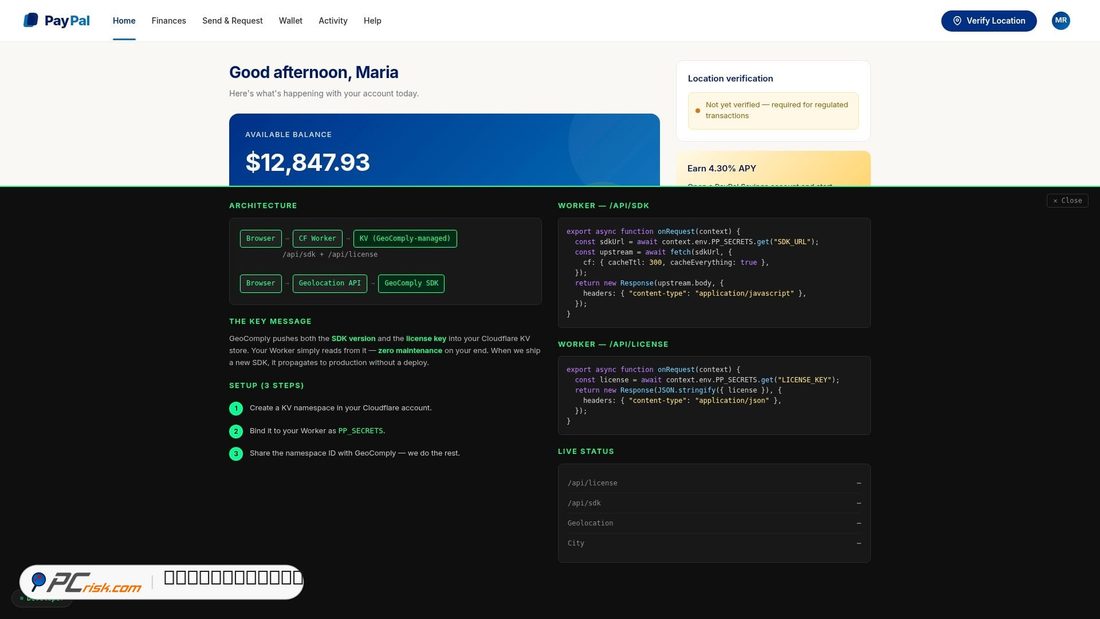Click the highlighted SDK version text
The width and height of the screenshot is (1100, 619).
coord(354,338)
